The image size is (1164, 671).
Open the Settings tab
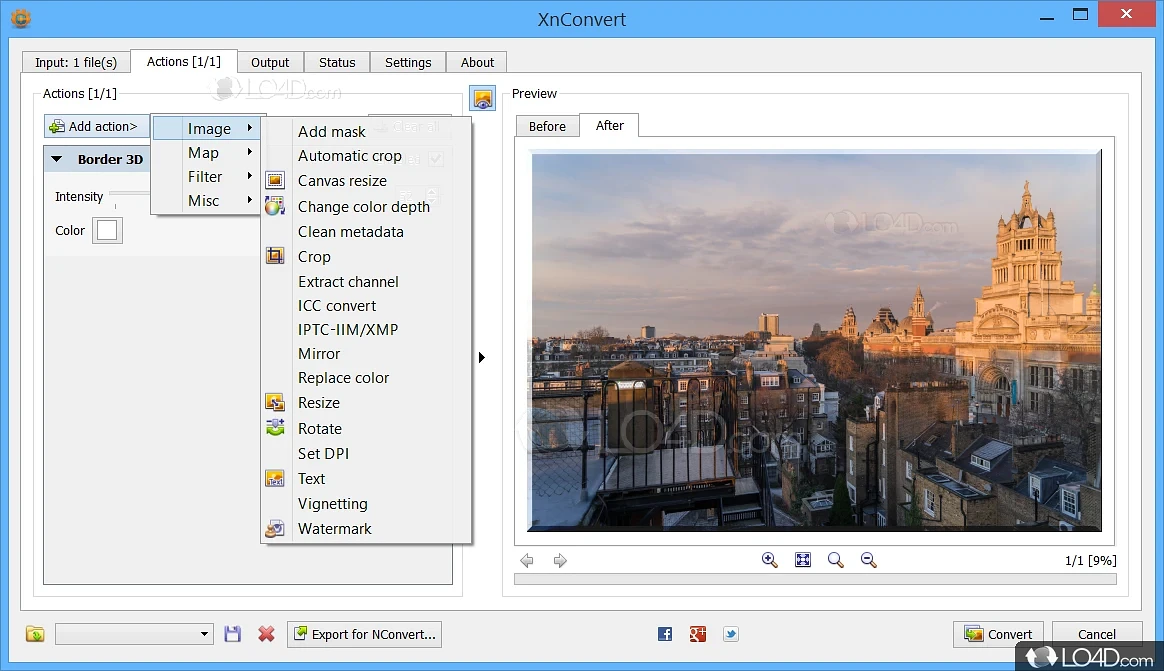point(408,62)
